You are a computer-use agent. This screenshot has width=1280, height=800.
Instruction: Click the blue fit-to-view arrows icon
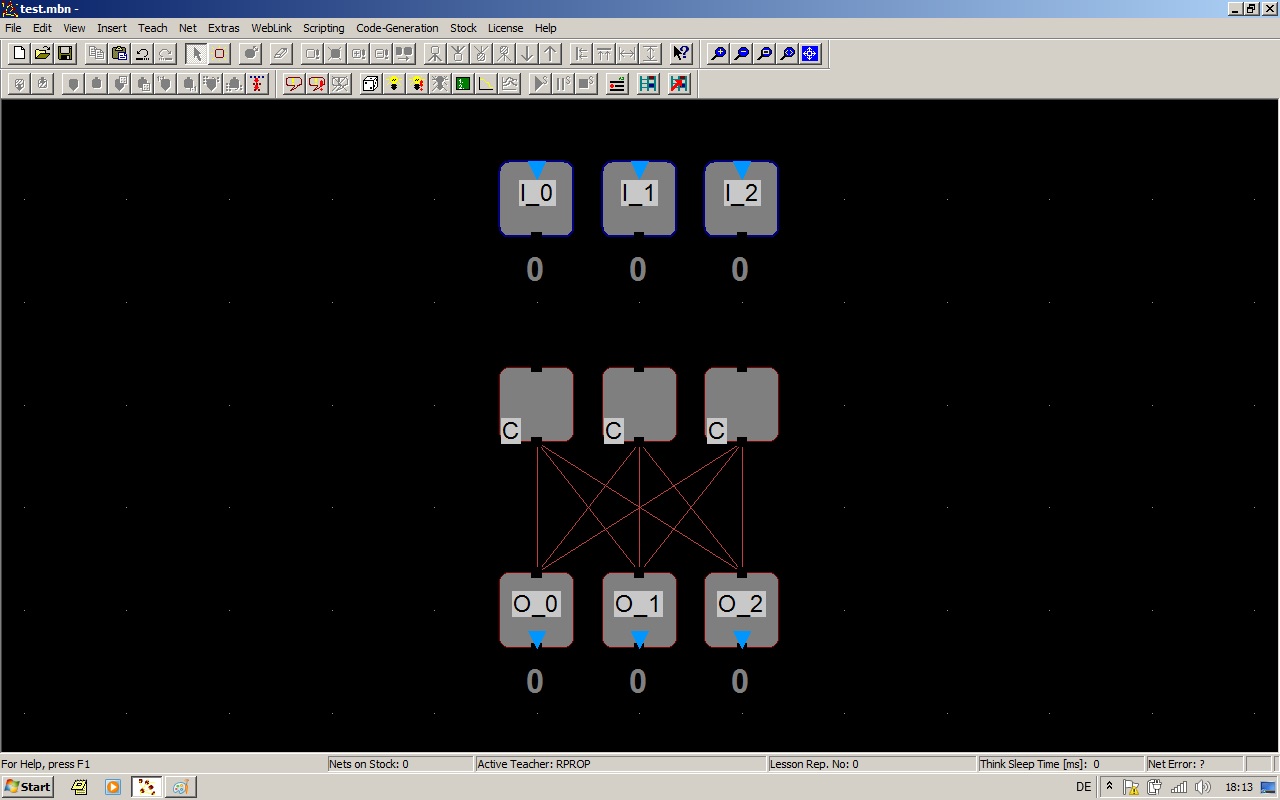tap(810, 54)
